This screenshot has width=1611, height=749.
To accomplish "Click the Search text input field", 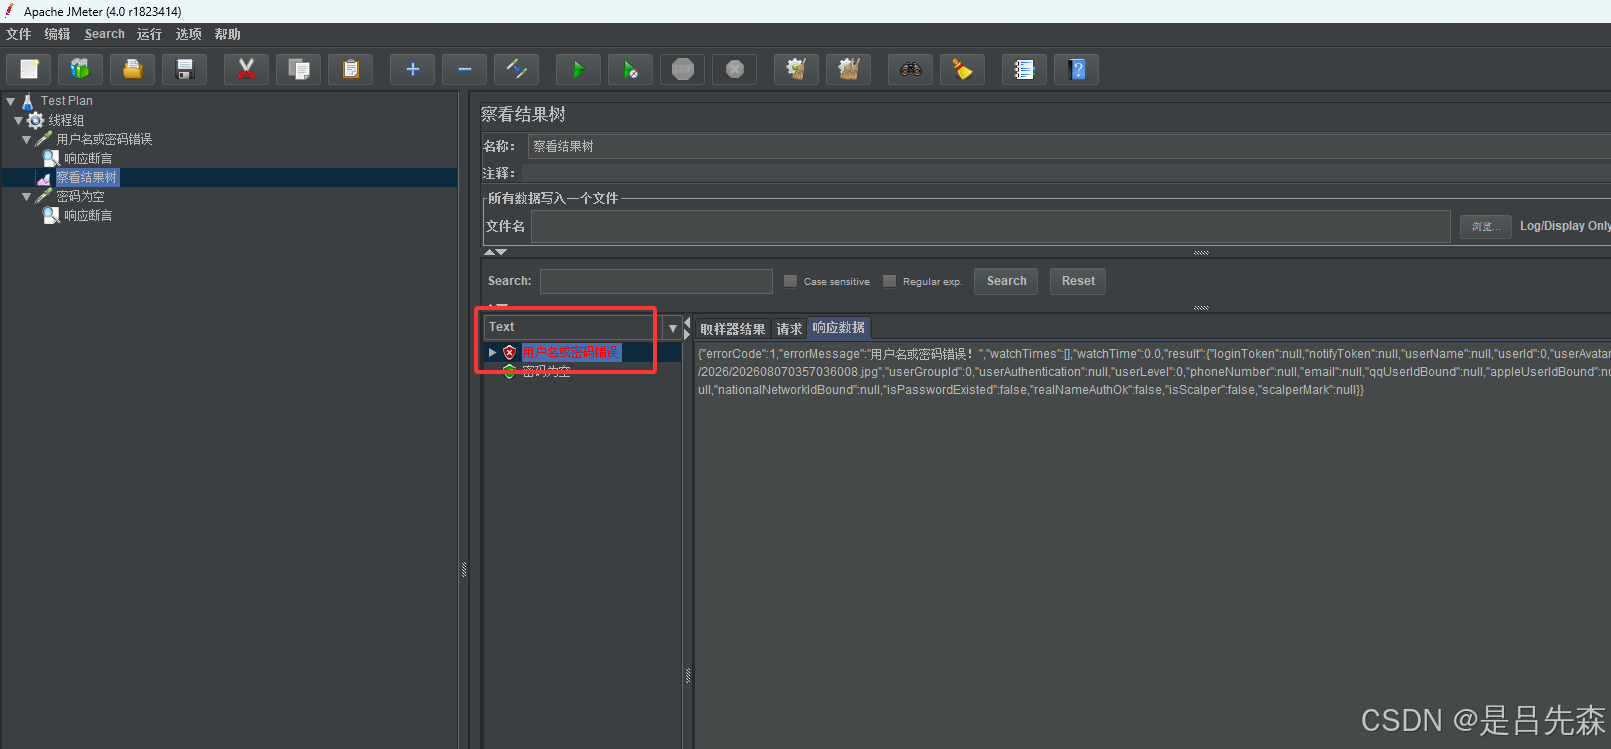I will point(656,281).
